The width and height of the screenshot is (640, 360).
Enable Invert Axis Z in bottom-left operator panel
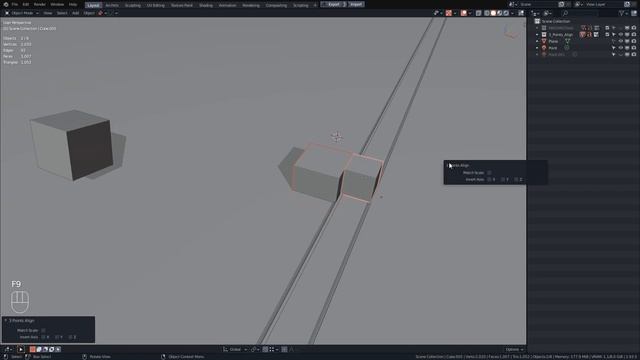point(70,337)
